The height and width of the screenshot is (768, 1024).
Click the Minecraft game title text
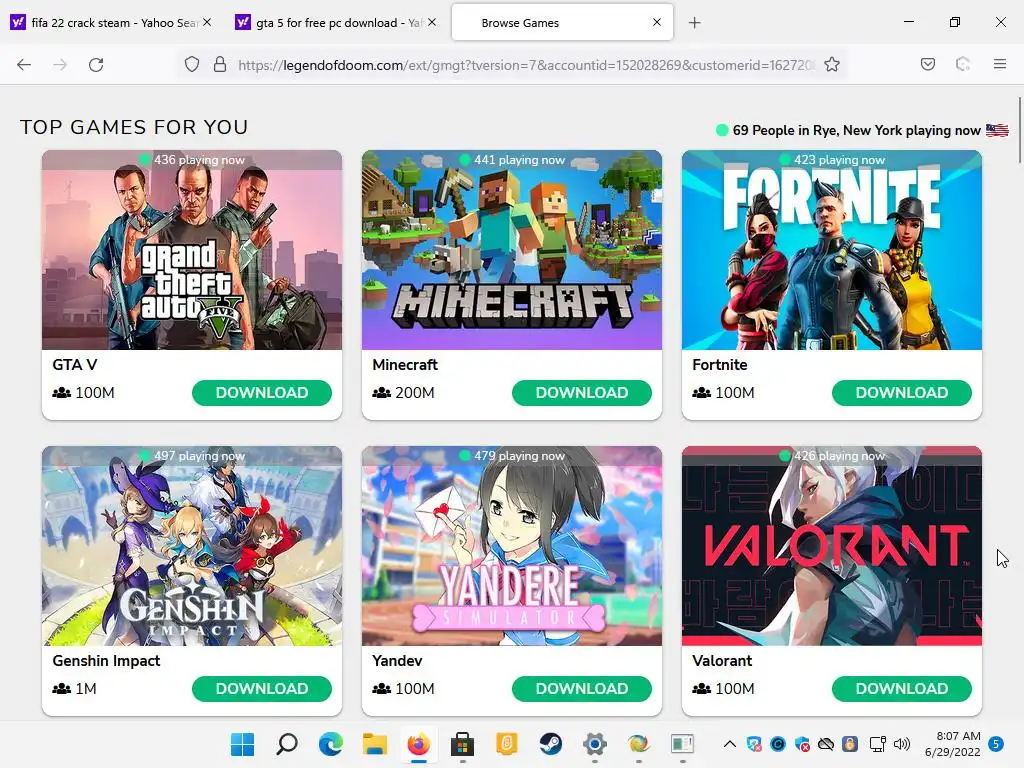pyautogui.click(x=405, y=364)
